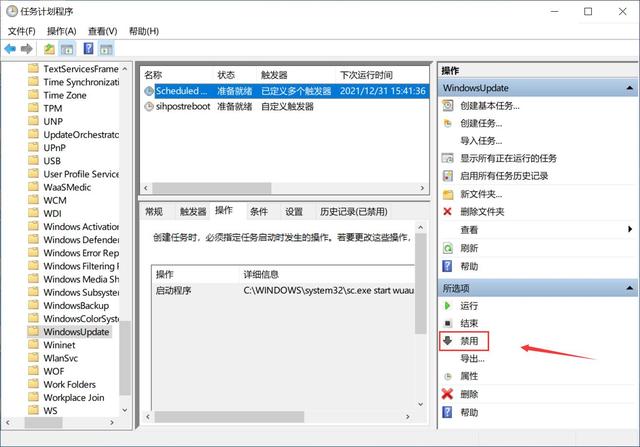Open the 帮助(H) menu
Image resolution: width=640 pixels, height=447 pixels.
pyautogui.click(x=144, y=31)
